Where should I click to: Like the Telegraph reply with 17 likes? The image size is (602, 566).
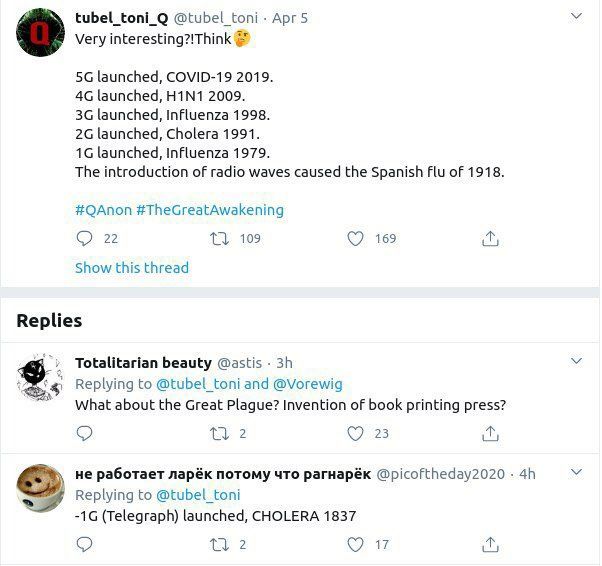(355, 544)
